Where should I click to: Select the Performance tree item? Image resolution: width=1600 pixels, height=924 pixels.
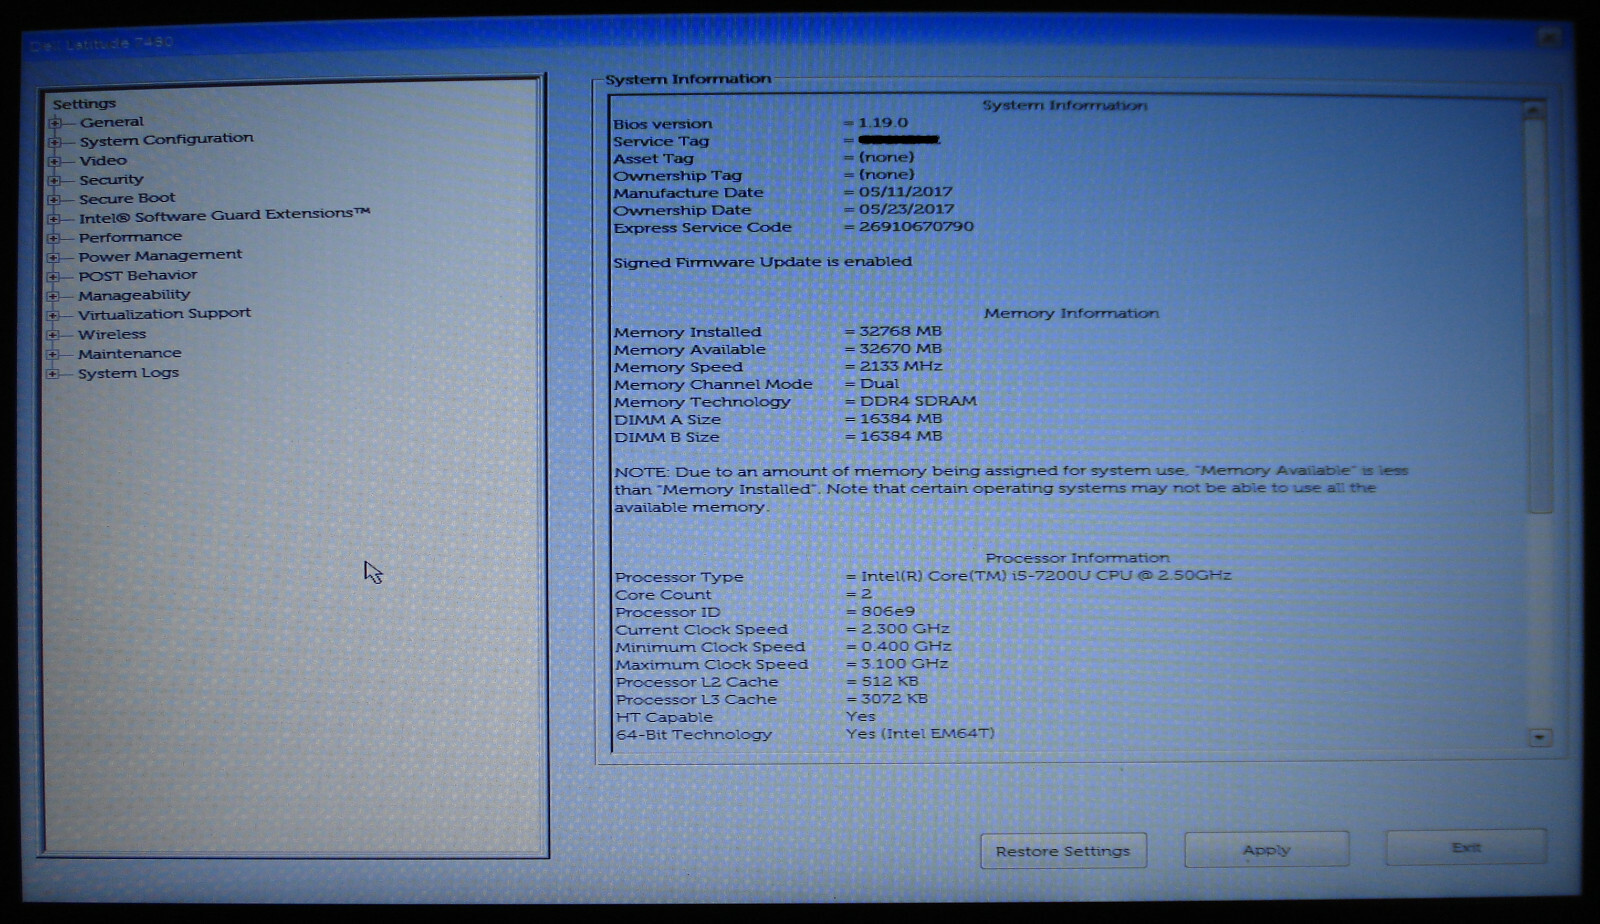point(130,237)
